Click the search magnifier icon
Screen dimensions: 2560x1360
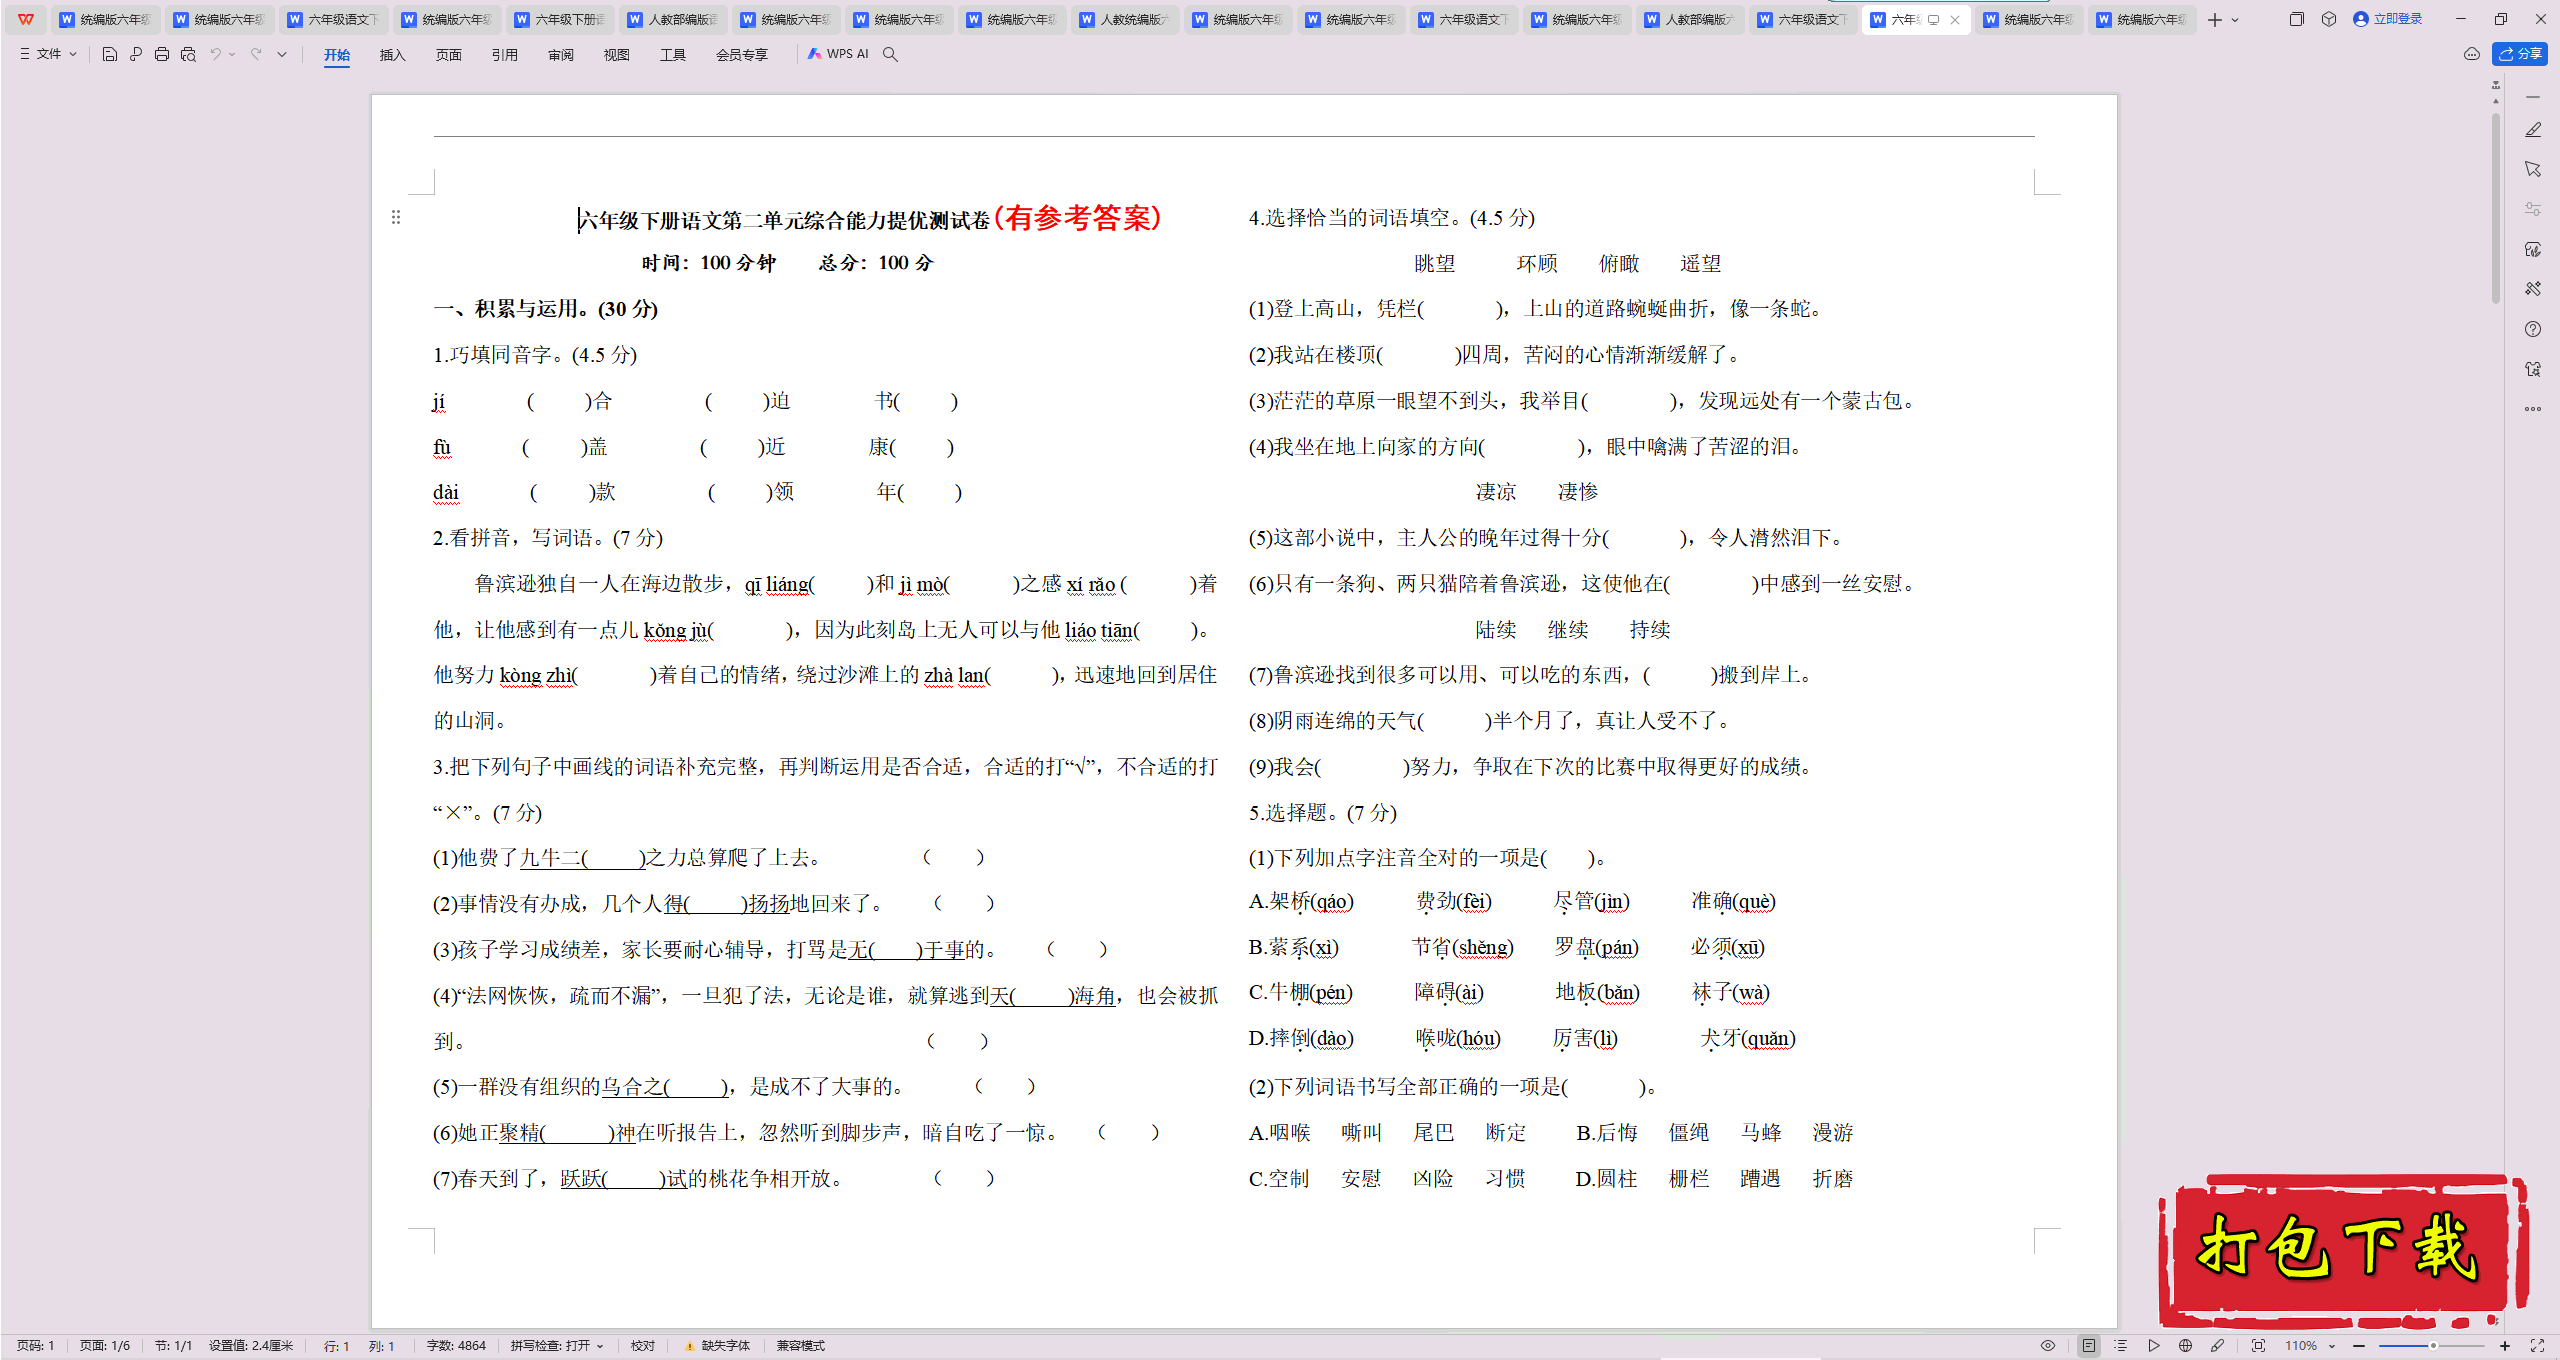[x=890, y=54]
